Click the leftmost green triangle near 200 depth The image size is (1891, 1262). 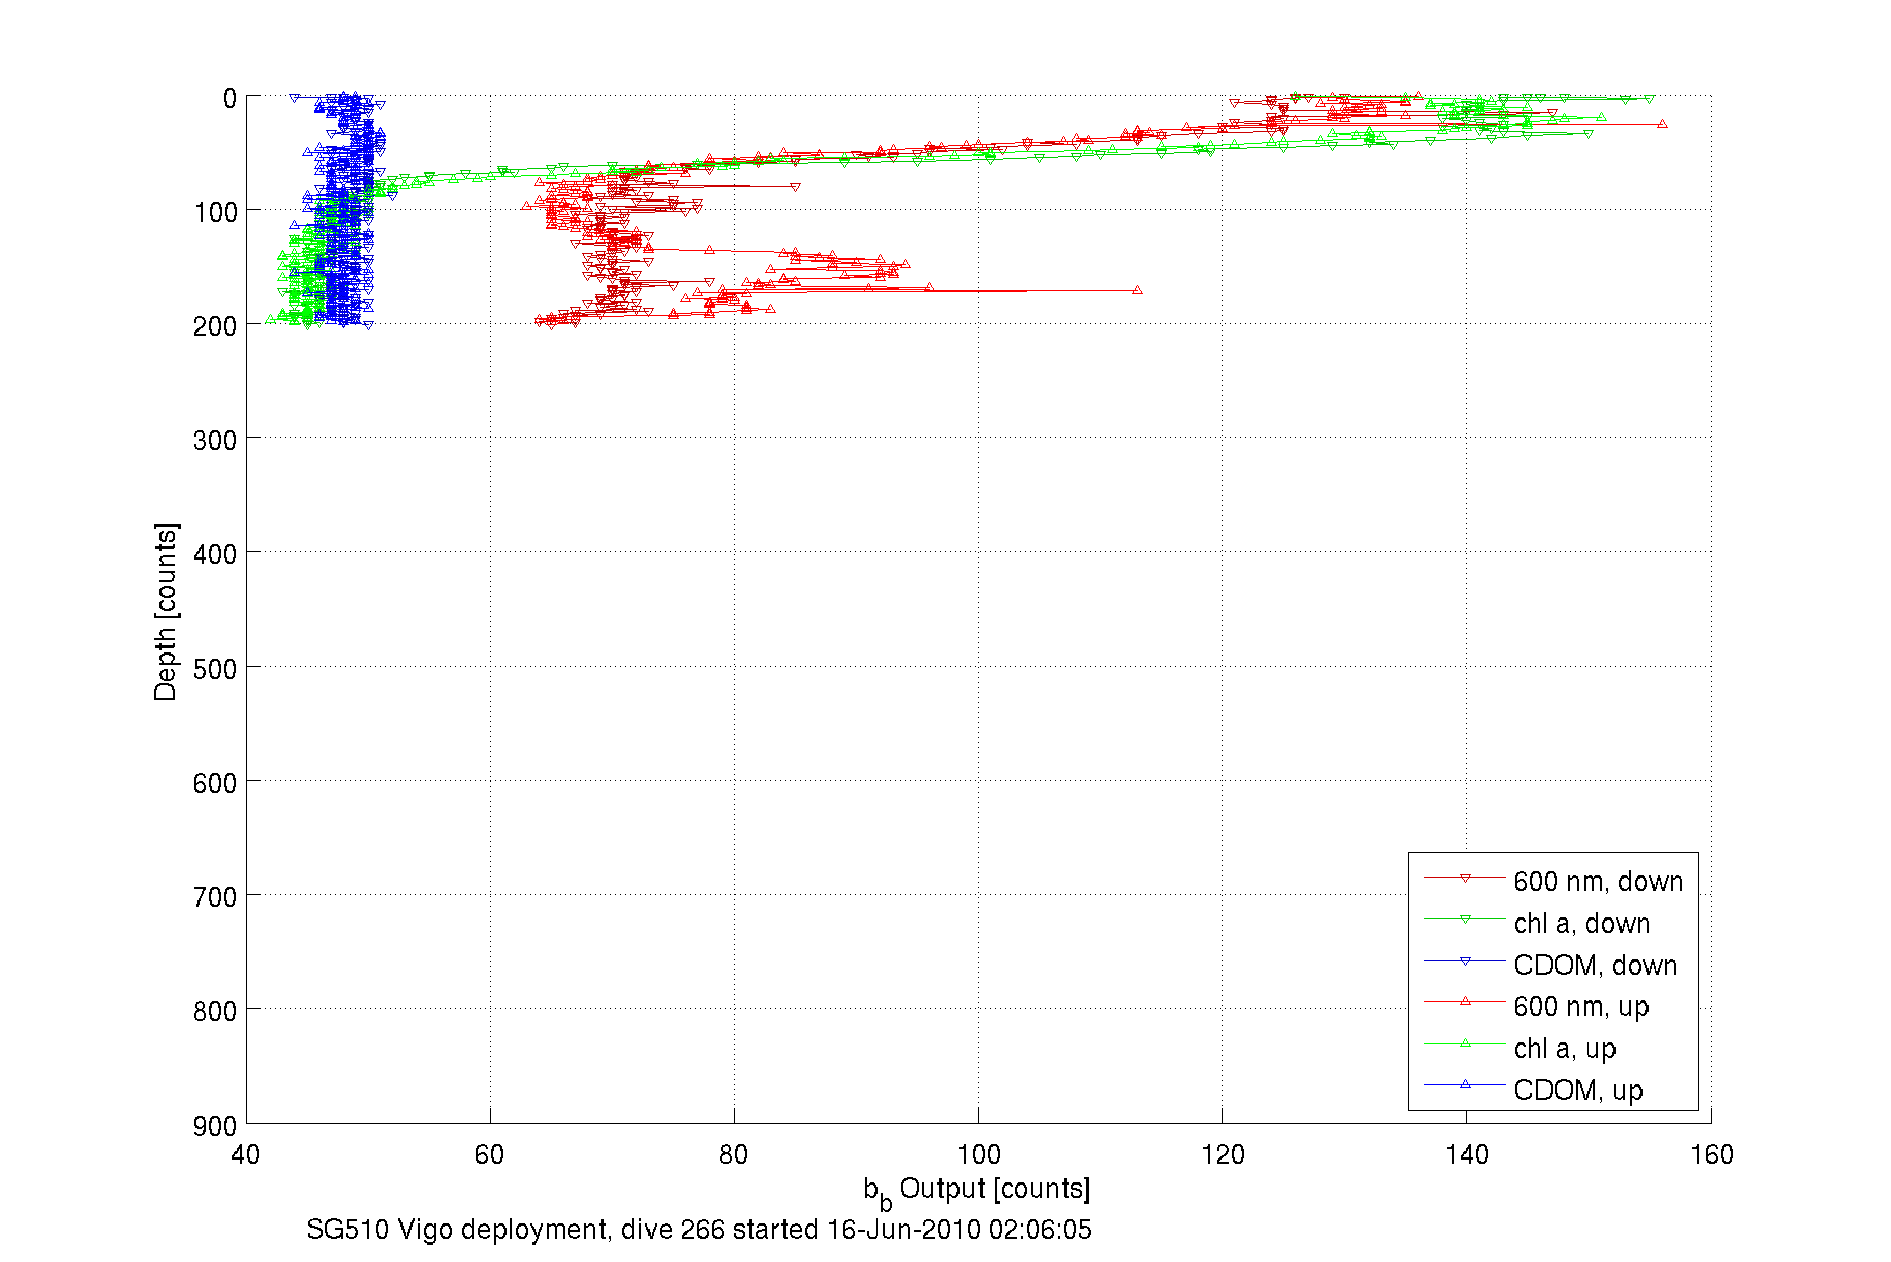[x=271, y=320]
